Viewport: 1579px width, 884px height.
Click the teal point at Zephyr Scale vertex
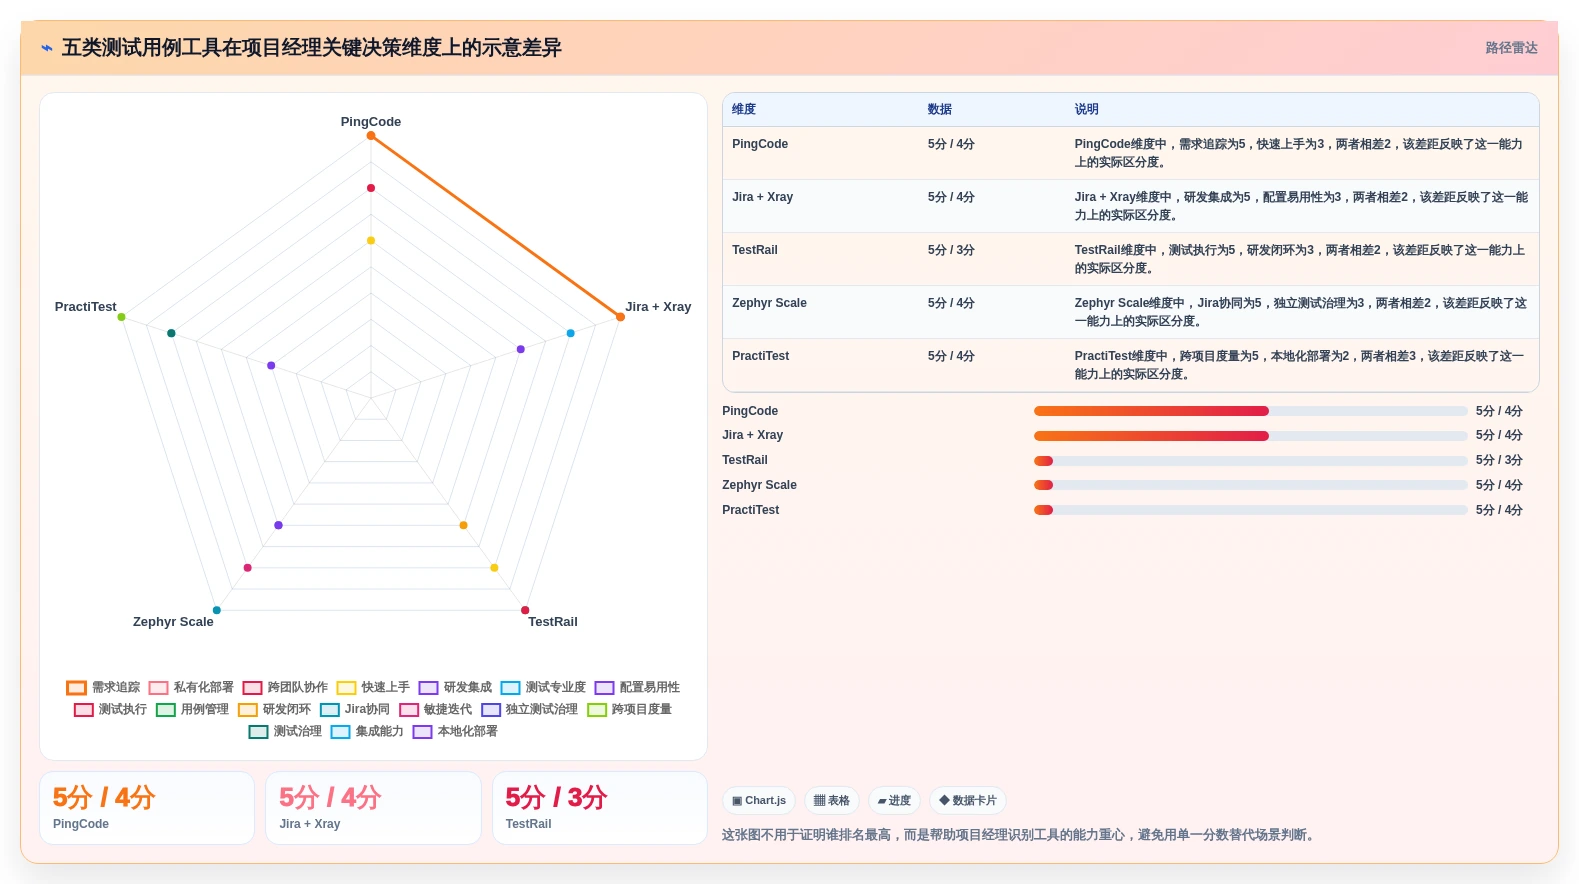(x=216, y=610)
